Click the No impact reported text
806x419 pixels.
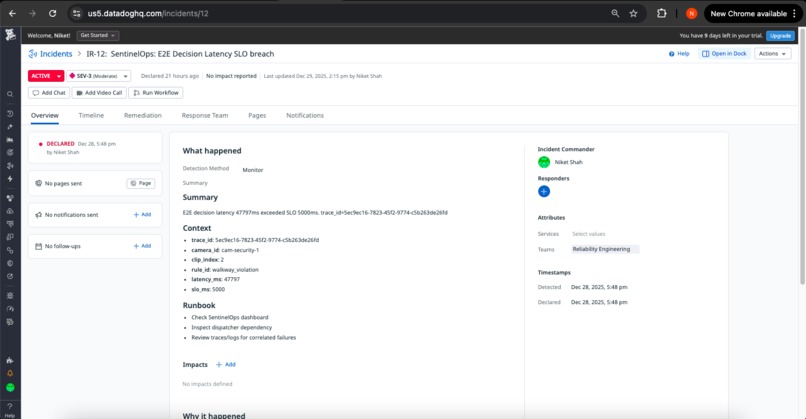coord(231,76)
